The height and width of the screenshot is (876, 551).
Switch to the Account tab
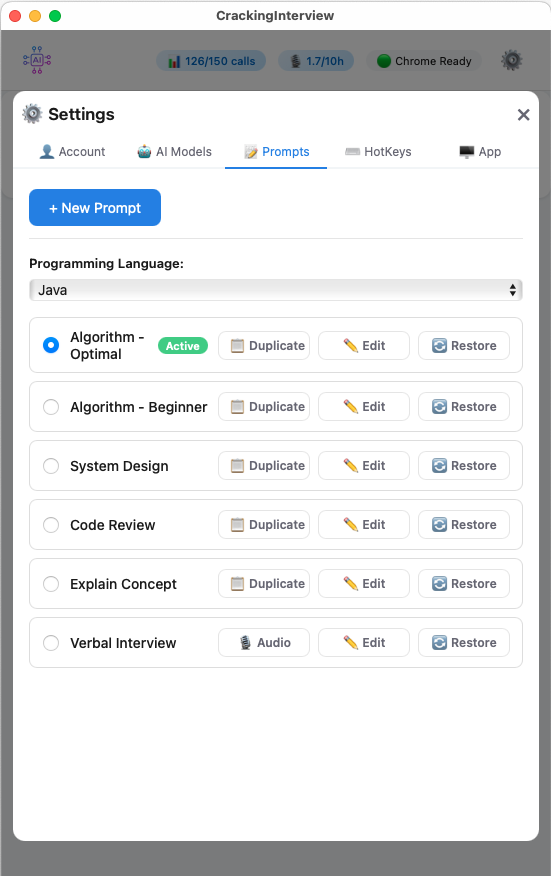pyautogui.click(x=72, y=151)
